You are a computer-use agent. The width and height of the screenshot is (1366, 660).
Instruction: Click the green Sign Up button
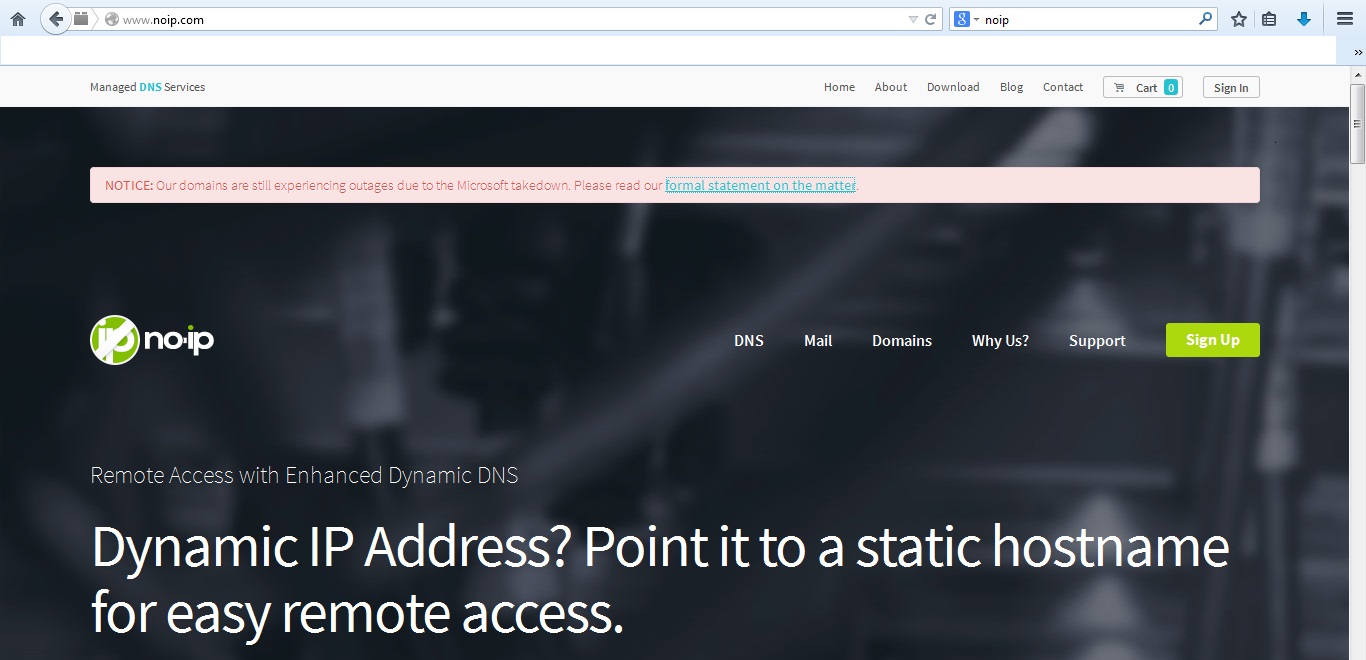coord(1213,340)
